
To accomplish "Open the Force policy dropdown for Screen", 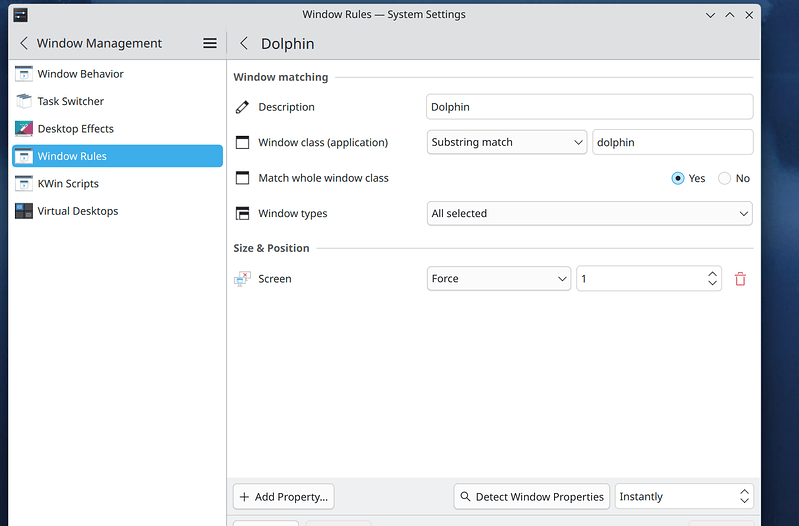I will tap(498, 279).
